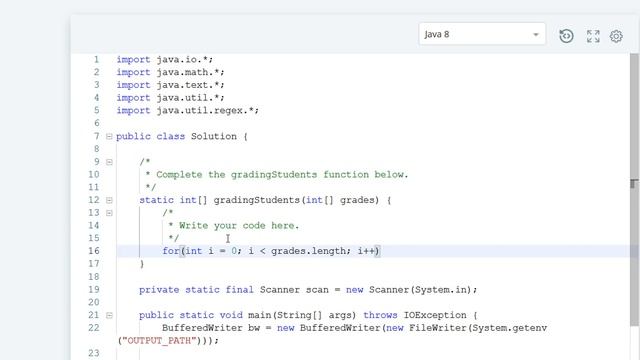Screen dimensions: 640x360
Task: Click 'import java.io.*;' on line 1
Action: (164, 60)
